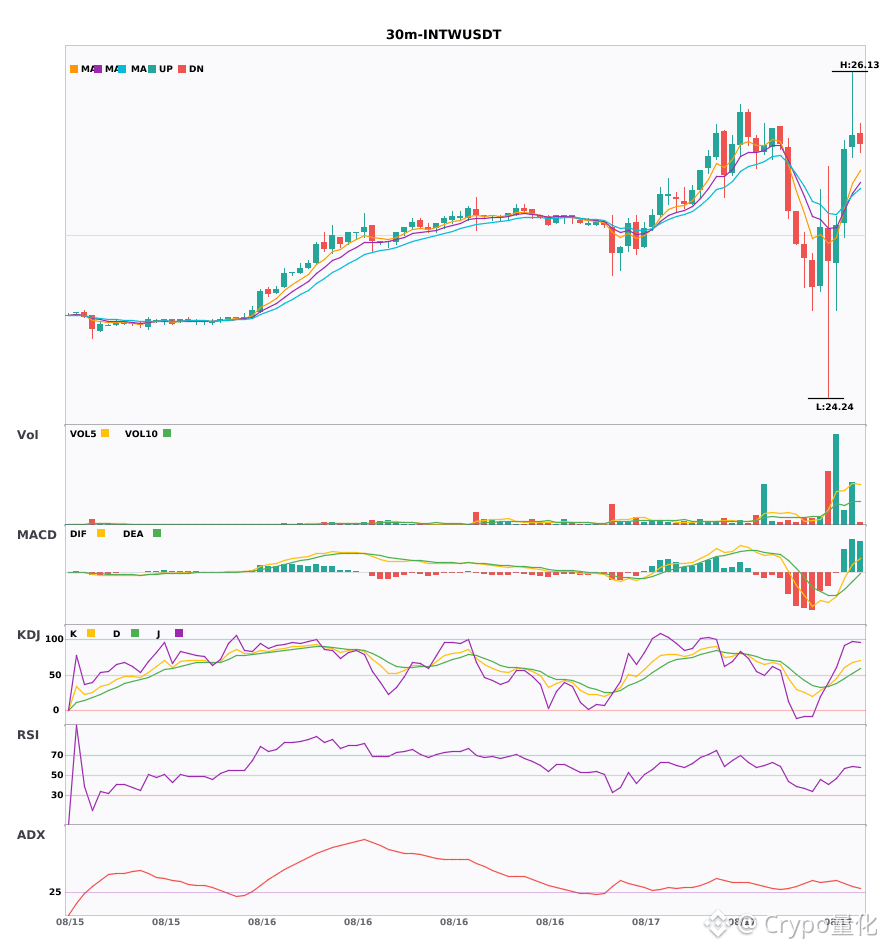This screenshot has width=885, height=950.
Task: Click the RSI axis value 30
Action: point(57,795)
